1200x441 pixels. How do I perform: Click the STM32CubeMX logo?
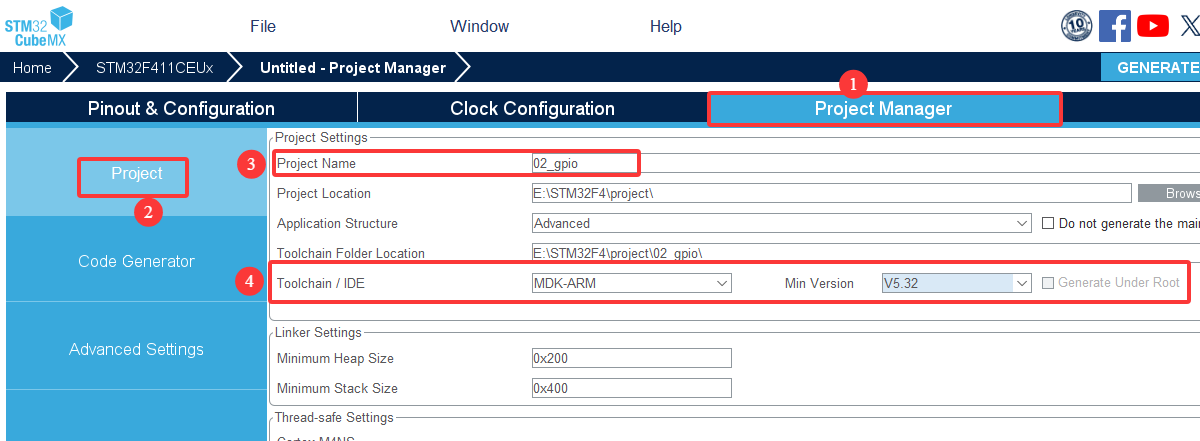[38, 25]
